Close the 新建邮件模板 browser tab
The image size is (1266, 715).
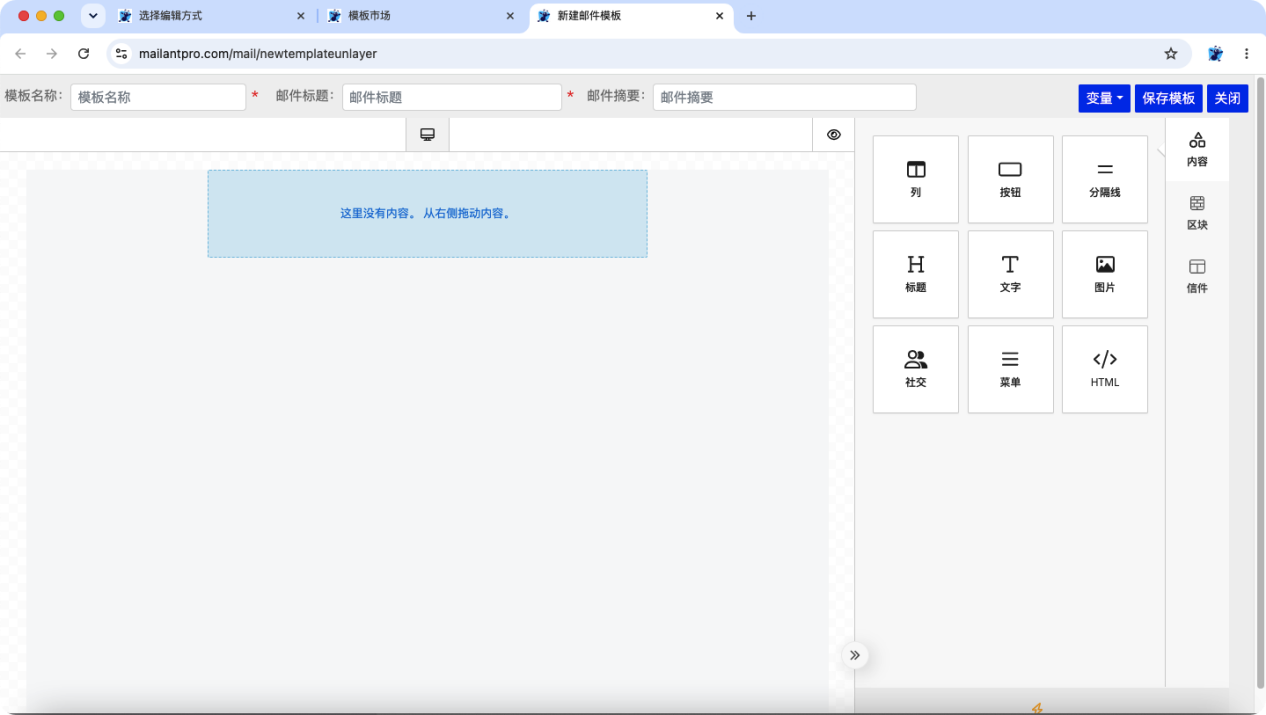(x=719, y=16)
